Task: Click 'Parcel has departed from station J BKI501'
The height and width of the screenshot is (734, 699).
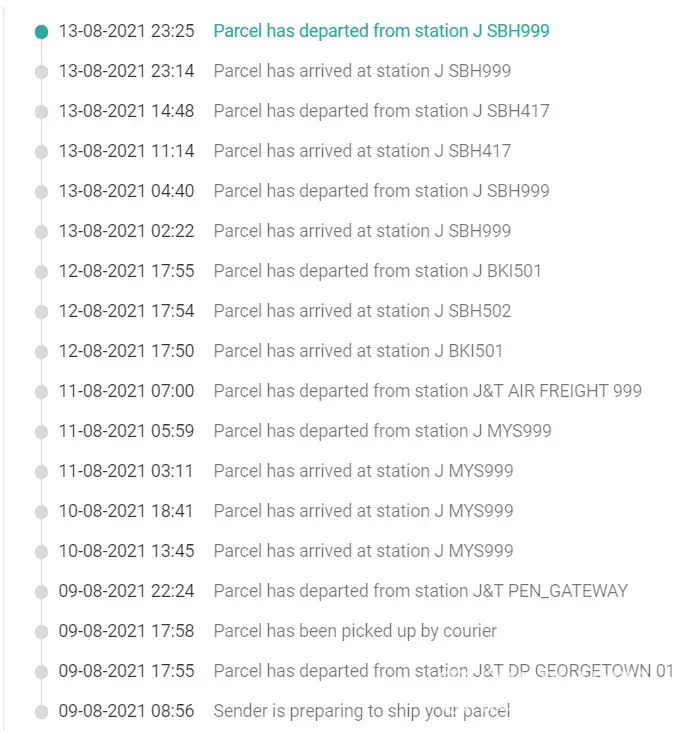Action: pyautogui.click(x=377, y=271)
